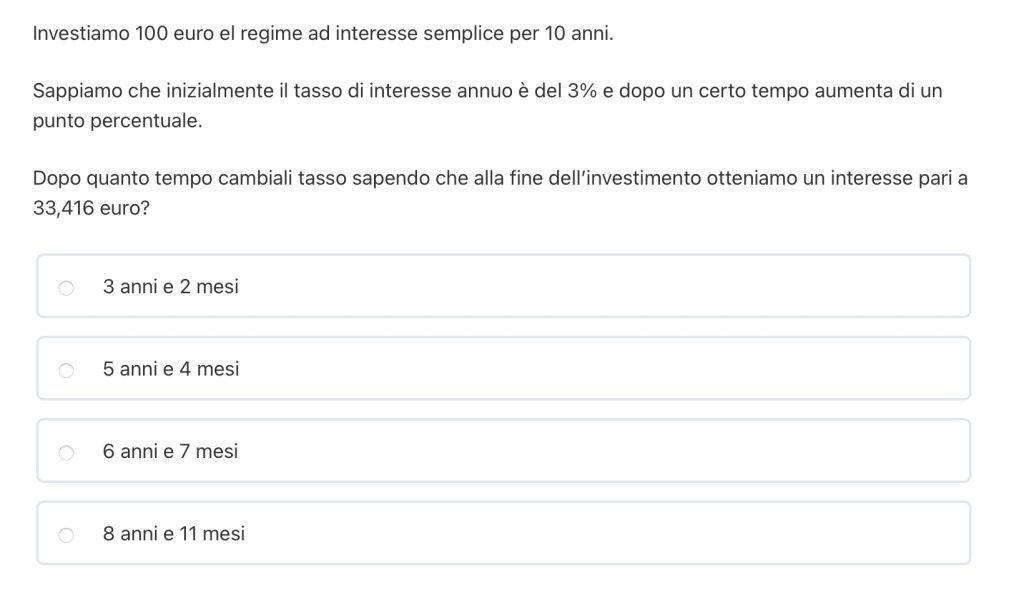Click the "8 anni e 11 mesi" answer text
1024x594 pixels.
(174, 534)
